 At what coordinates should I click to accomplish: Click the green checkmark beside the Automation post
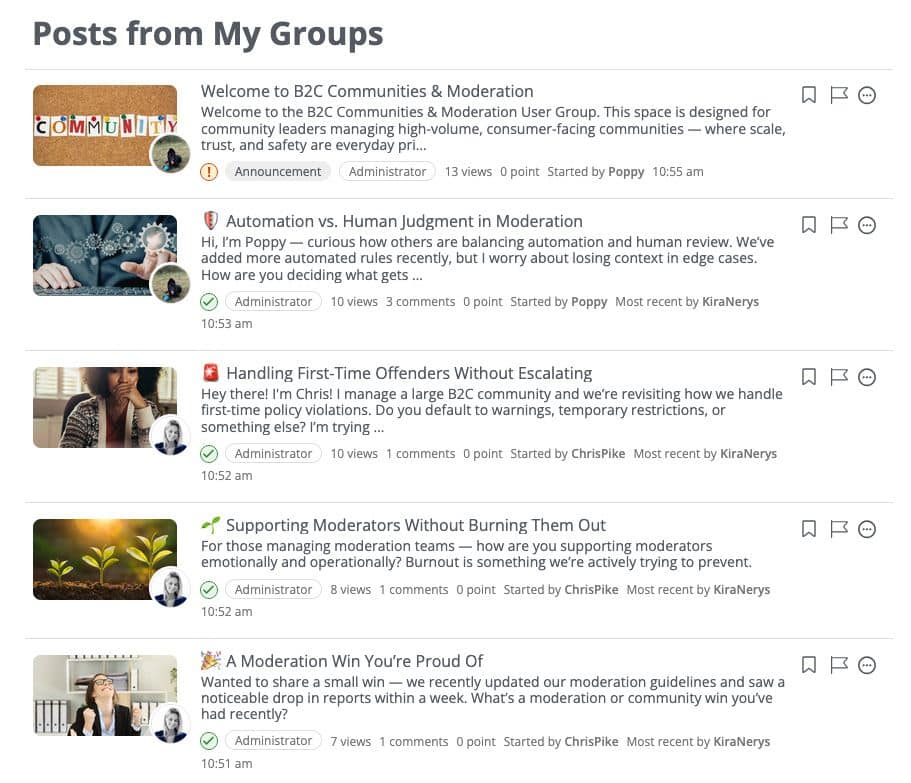tap(209, 301)
